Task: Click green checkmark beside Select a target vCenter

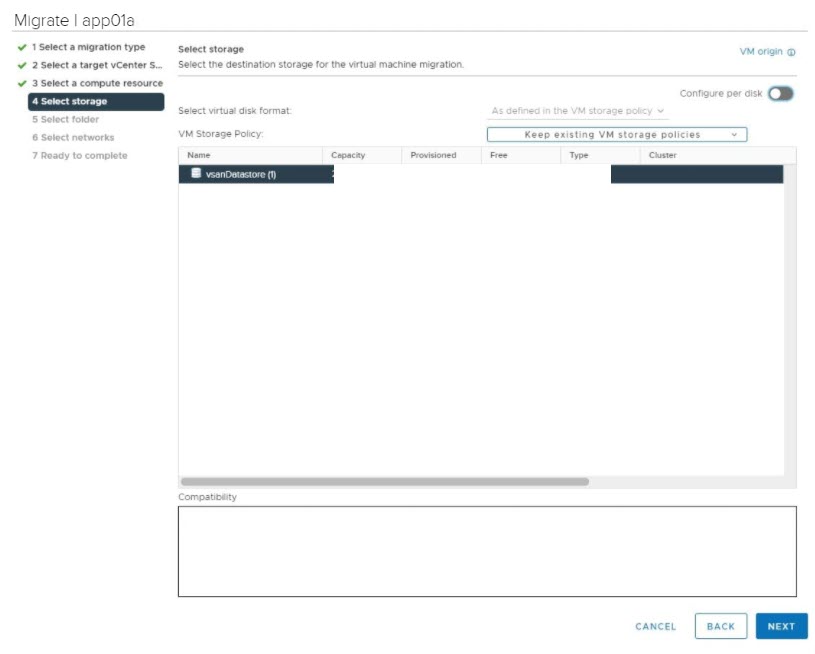Action: tap(22, 65)
